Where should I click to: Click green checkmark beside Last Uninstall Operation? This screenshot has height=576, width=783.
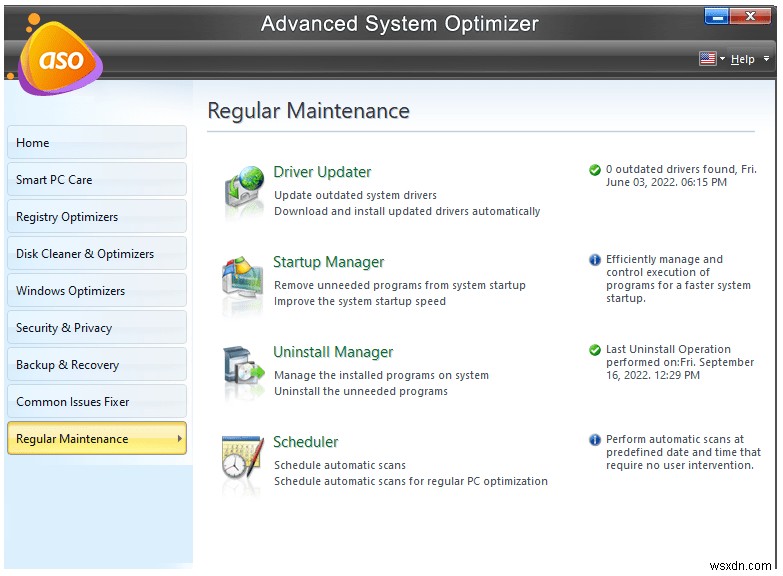[x=594, y=350]
